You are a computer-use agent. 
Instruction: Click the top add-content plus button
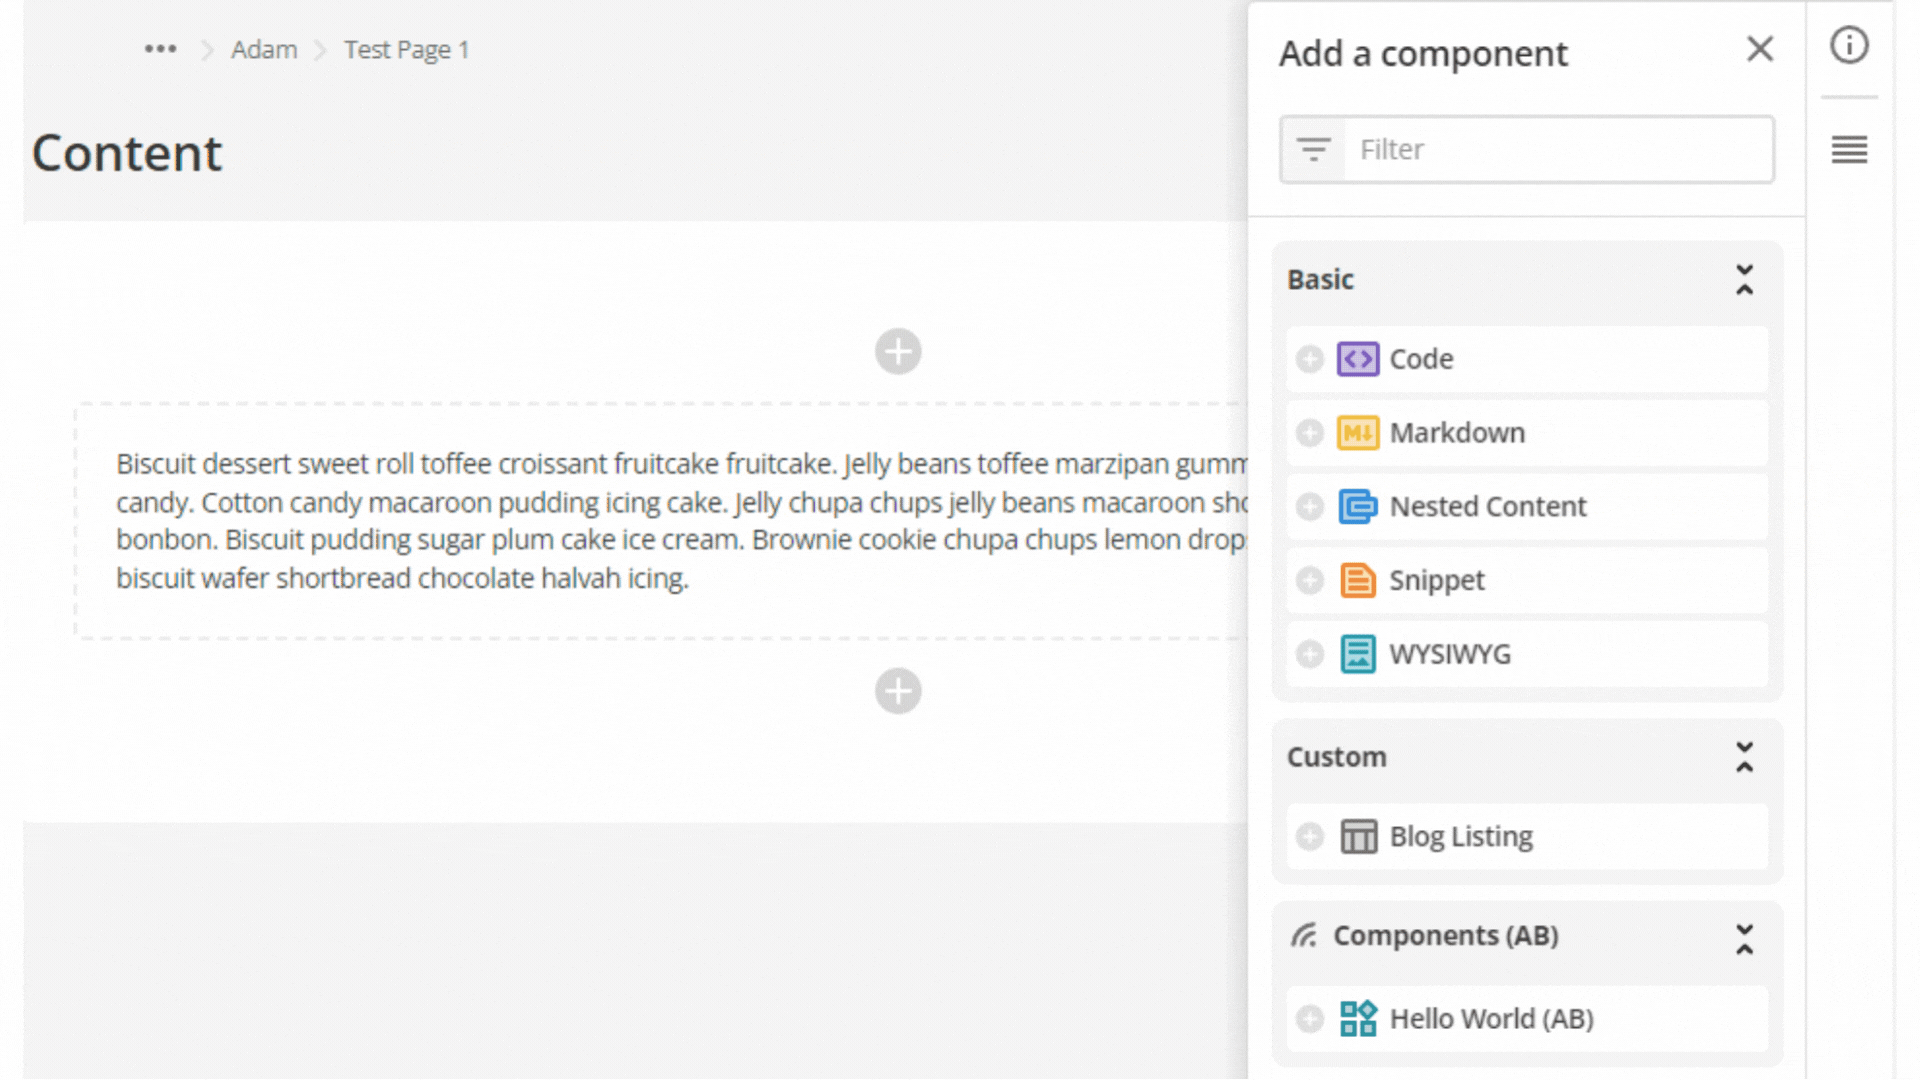(897, 351)
